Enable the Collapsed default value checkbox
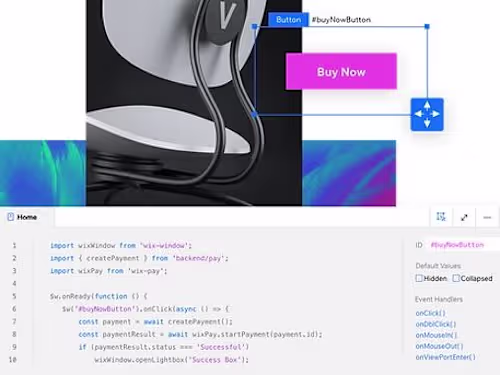500x375 pixels. 456,278
